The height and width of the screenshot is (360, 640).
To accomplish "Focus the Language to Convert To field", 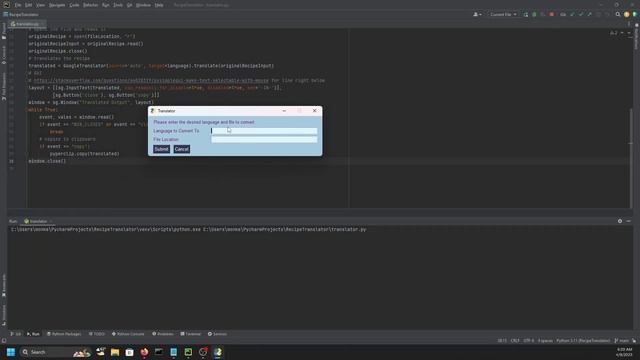I will (264, 131).
